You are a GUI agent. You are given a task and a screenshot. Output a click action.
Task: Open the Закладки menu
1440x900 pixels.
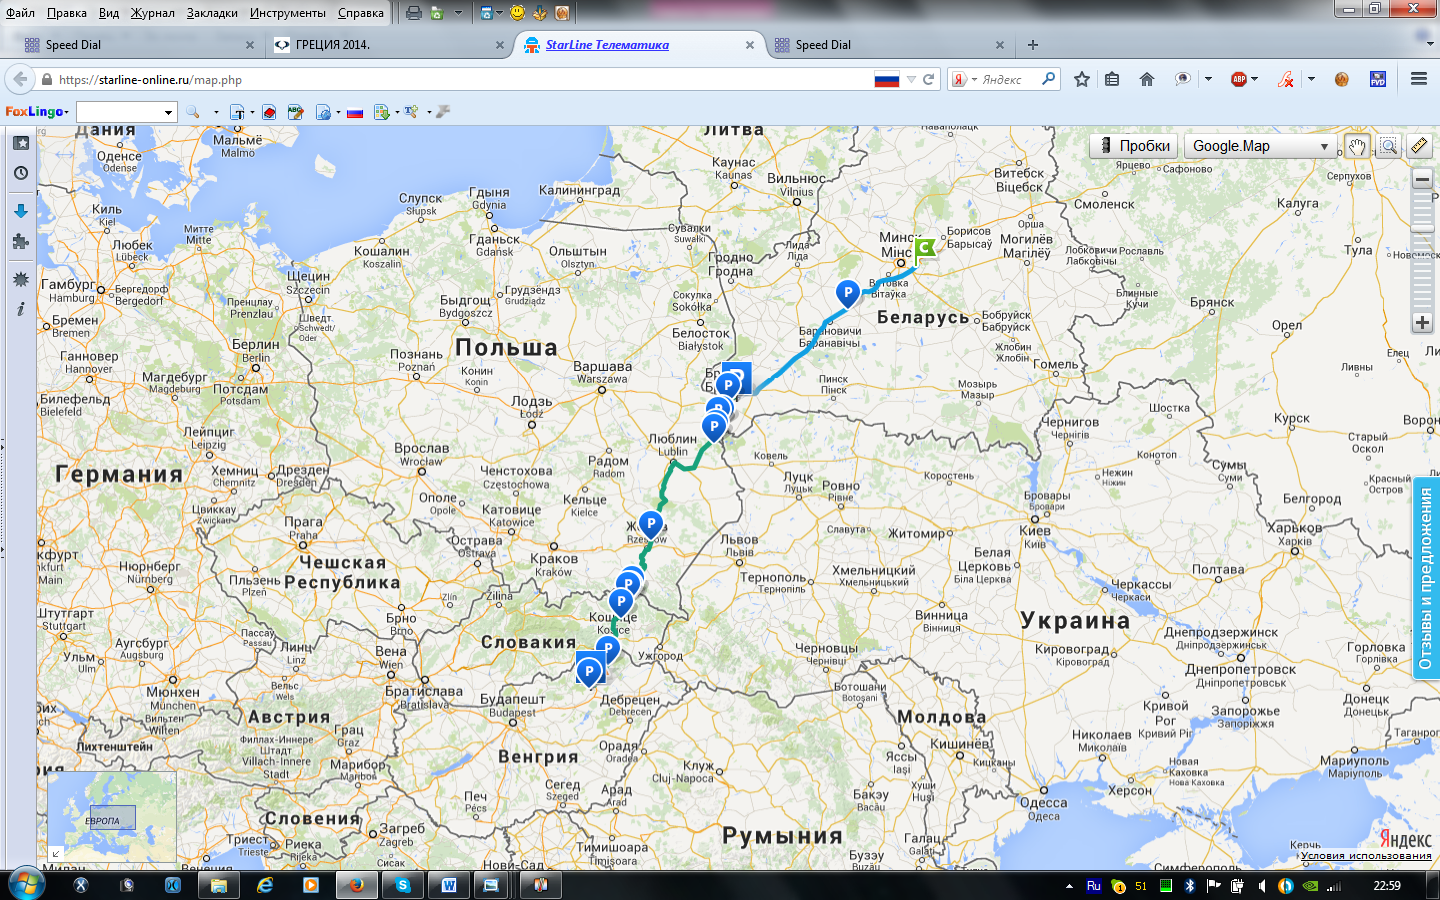212,13
